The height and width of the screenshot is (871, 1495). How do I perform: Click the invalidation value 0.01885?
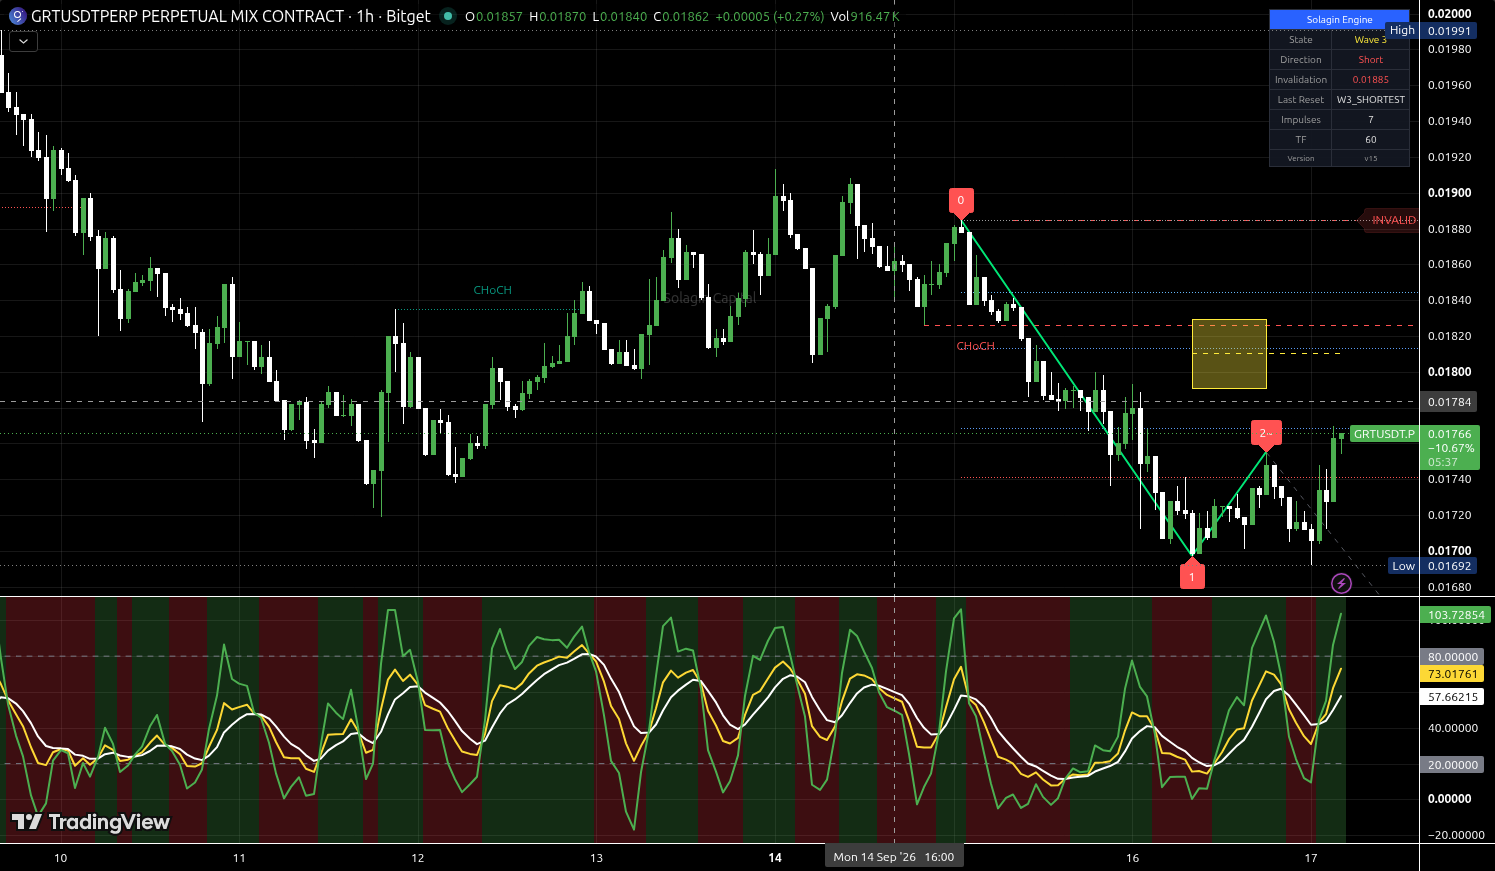click(1370, 80)
